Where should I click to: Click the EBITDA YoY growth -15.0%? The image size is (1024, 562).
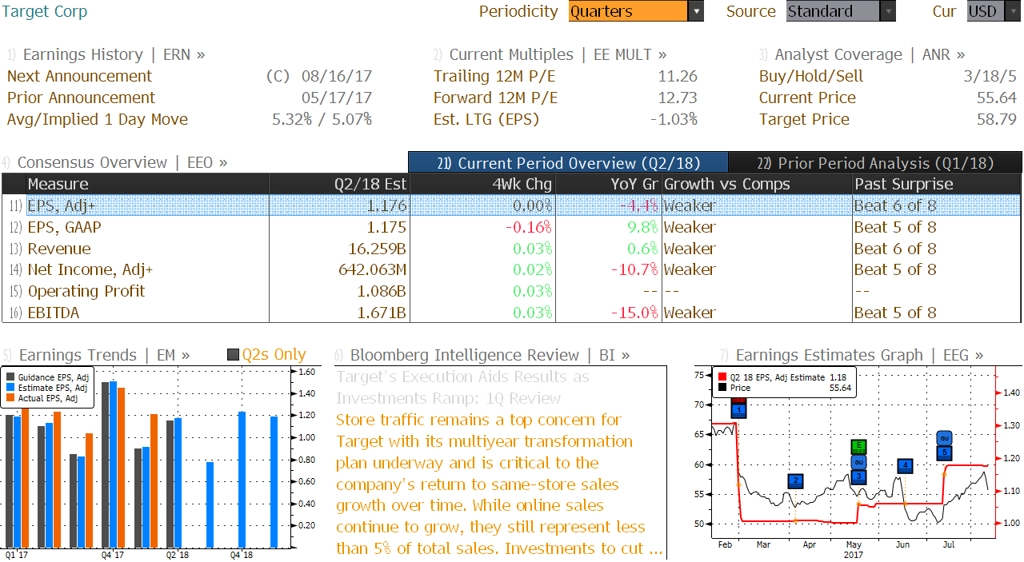(634, 313)
